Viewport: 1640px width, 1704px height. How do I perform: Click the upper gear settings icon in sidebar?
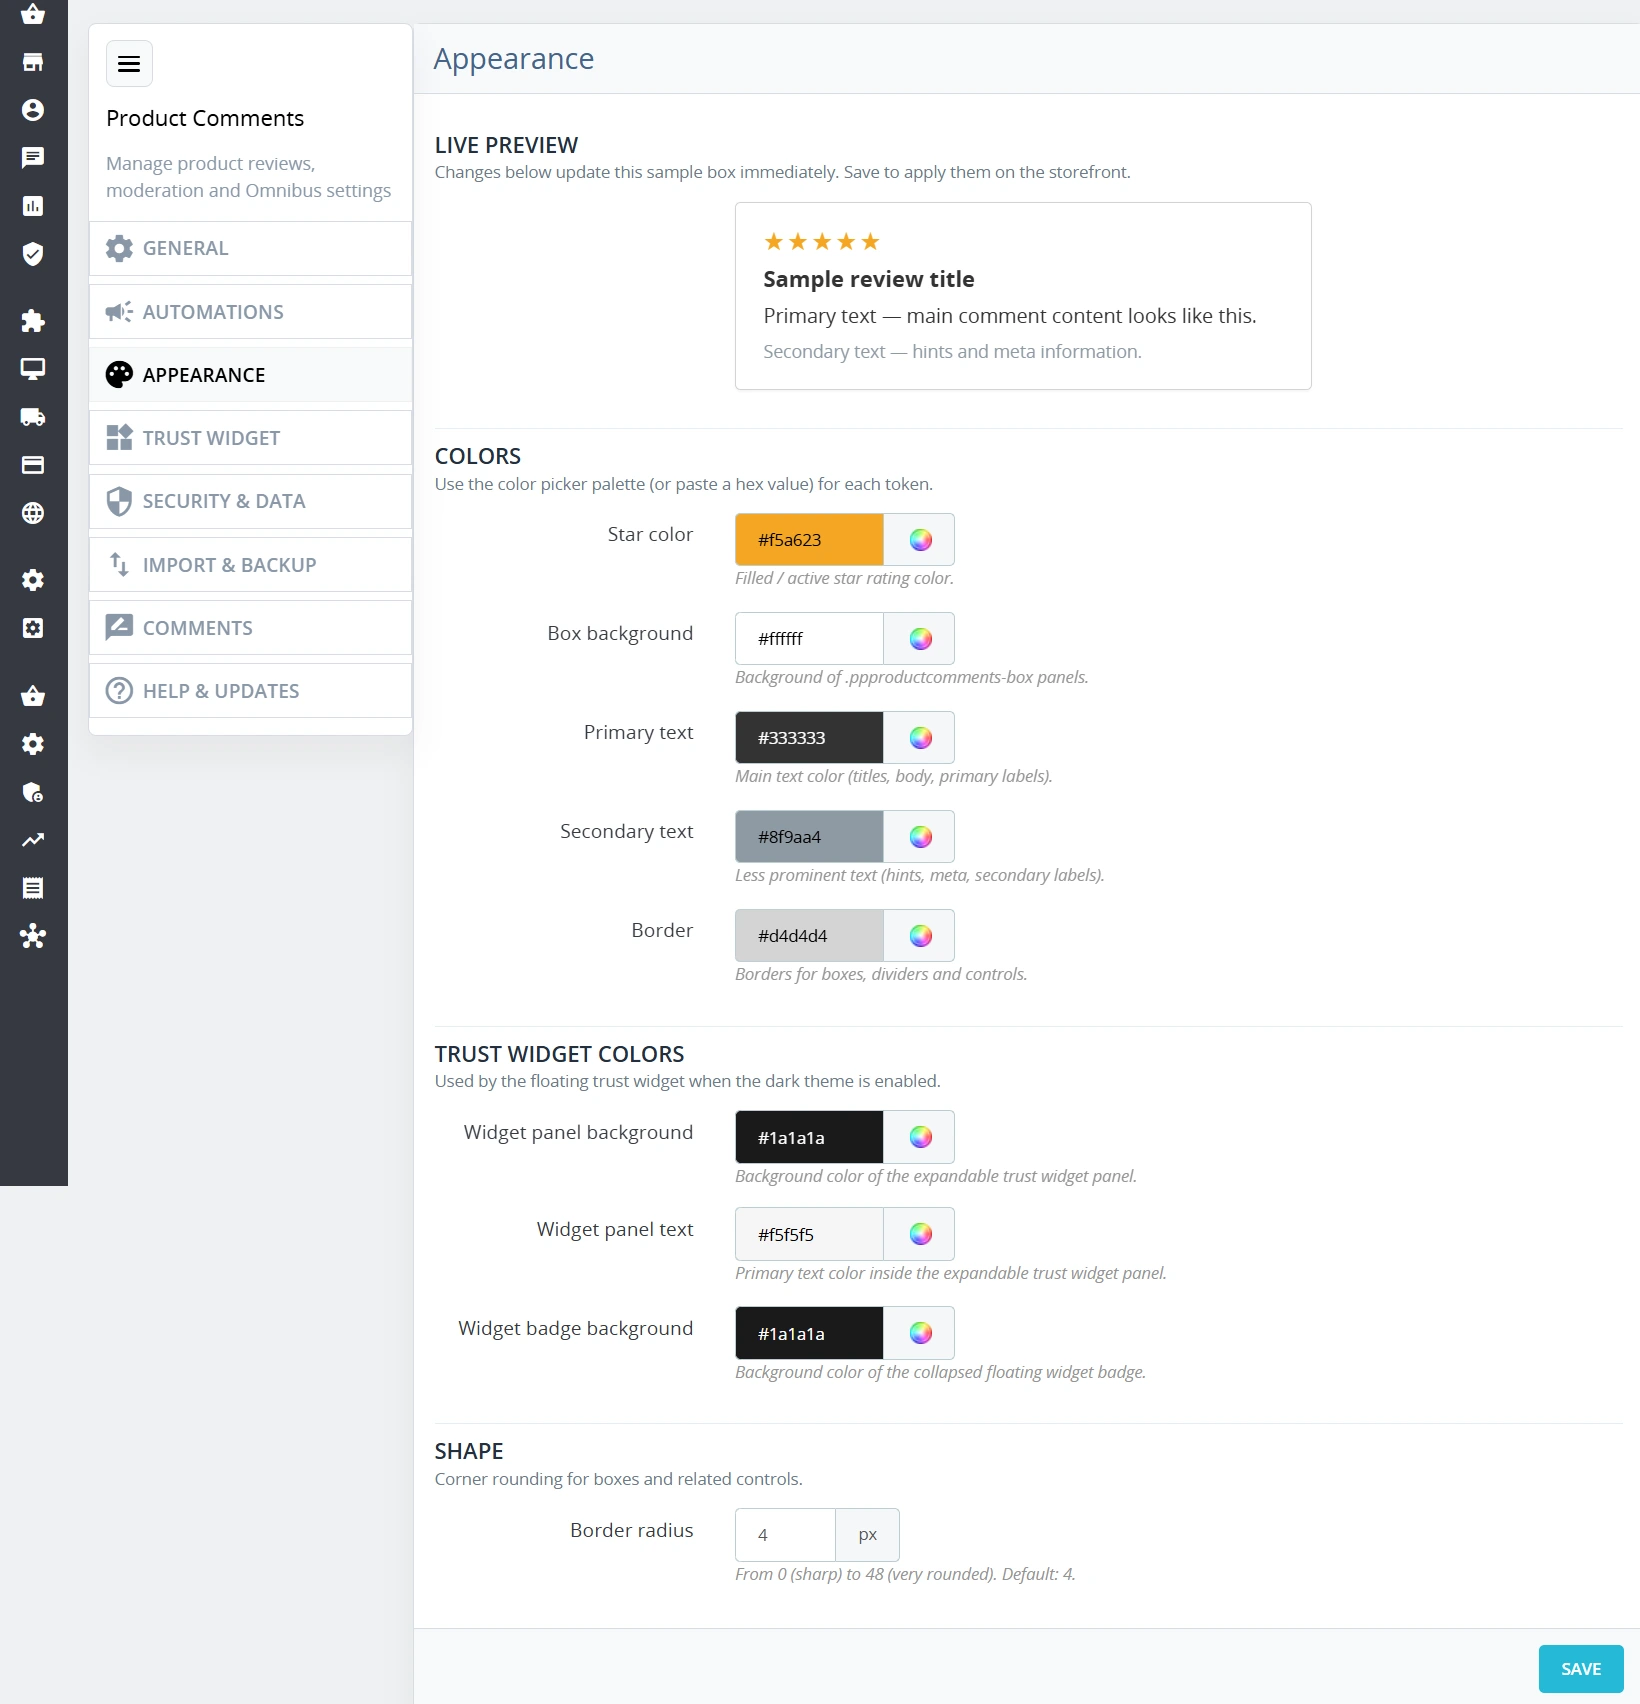[33, 580]
